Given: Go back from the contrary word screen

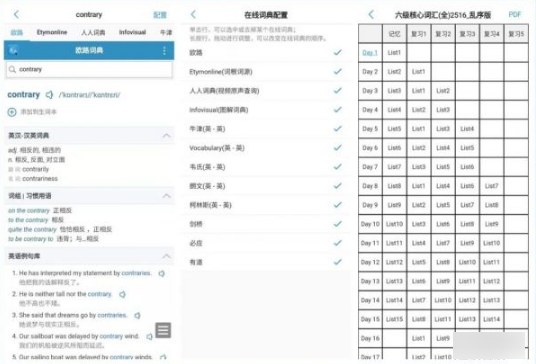Looking at the screenshot, I should click(16, 14).
